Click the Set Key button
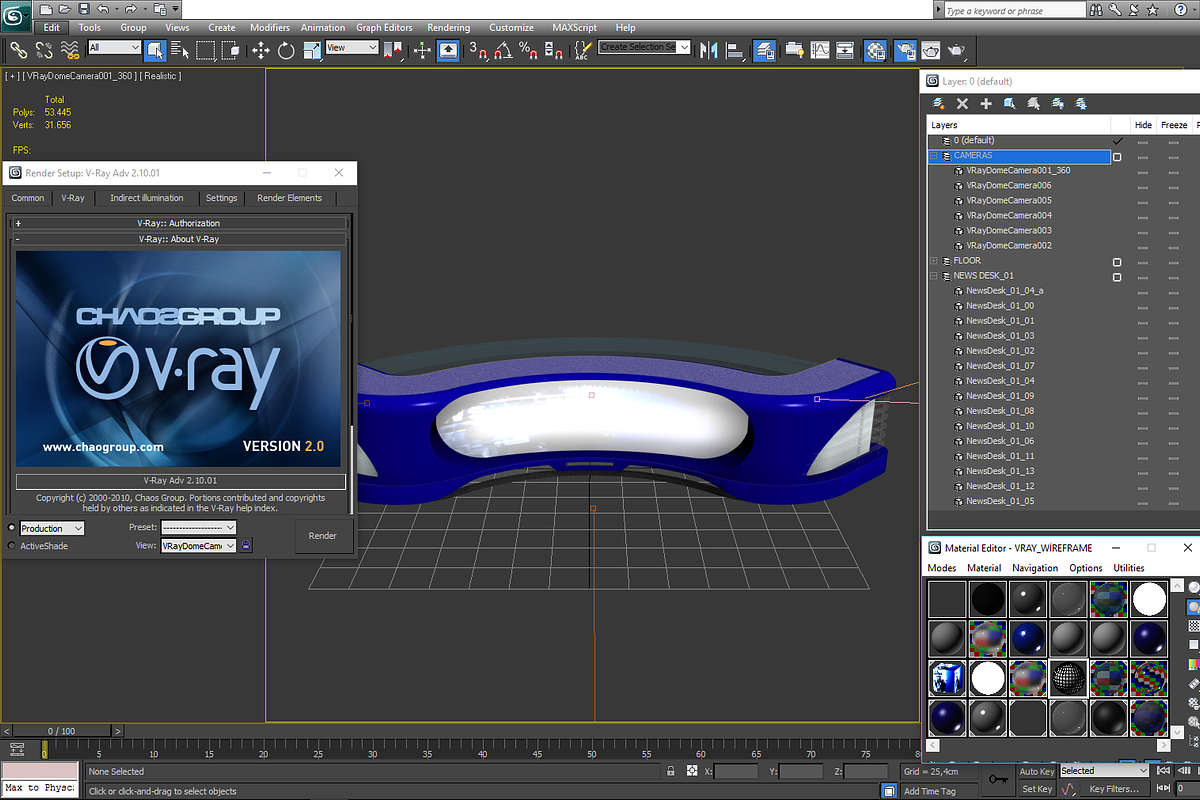 [1037, 789]
